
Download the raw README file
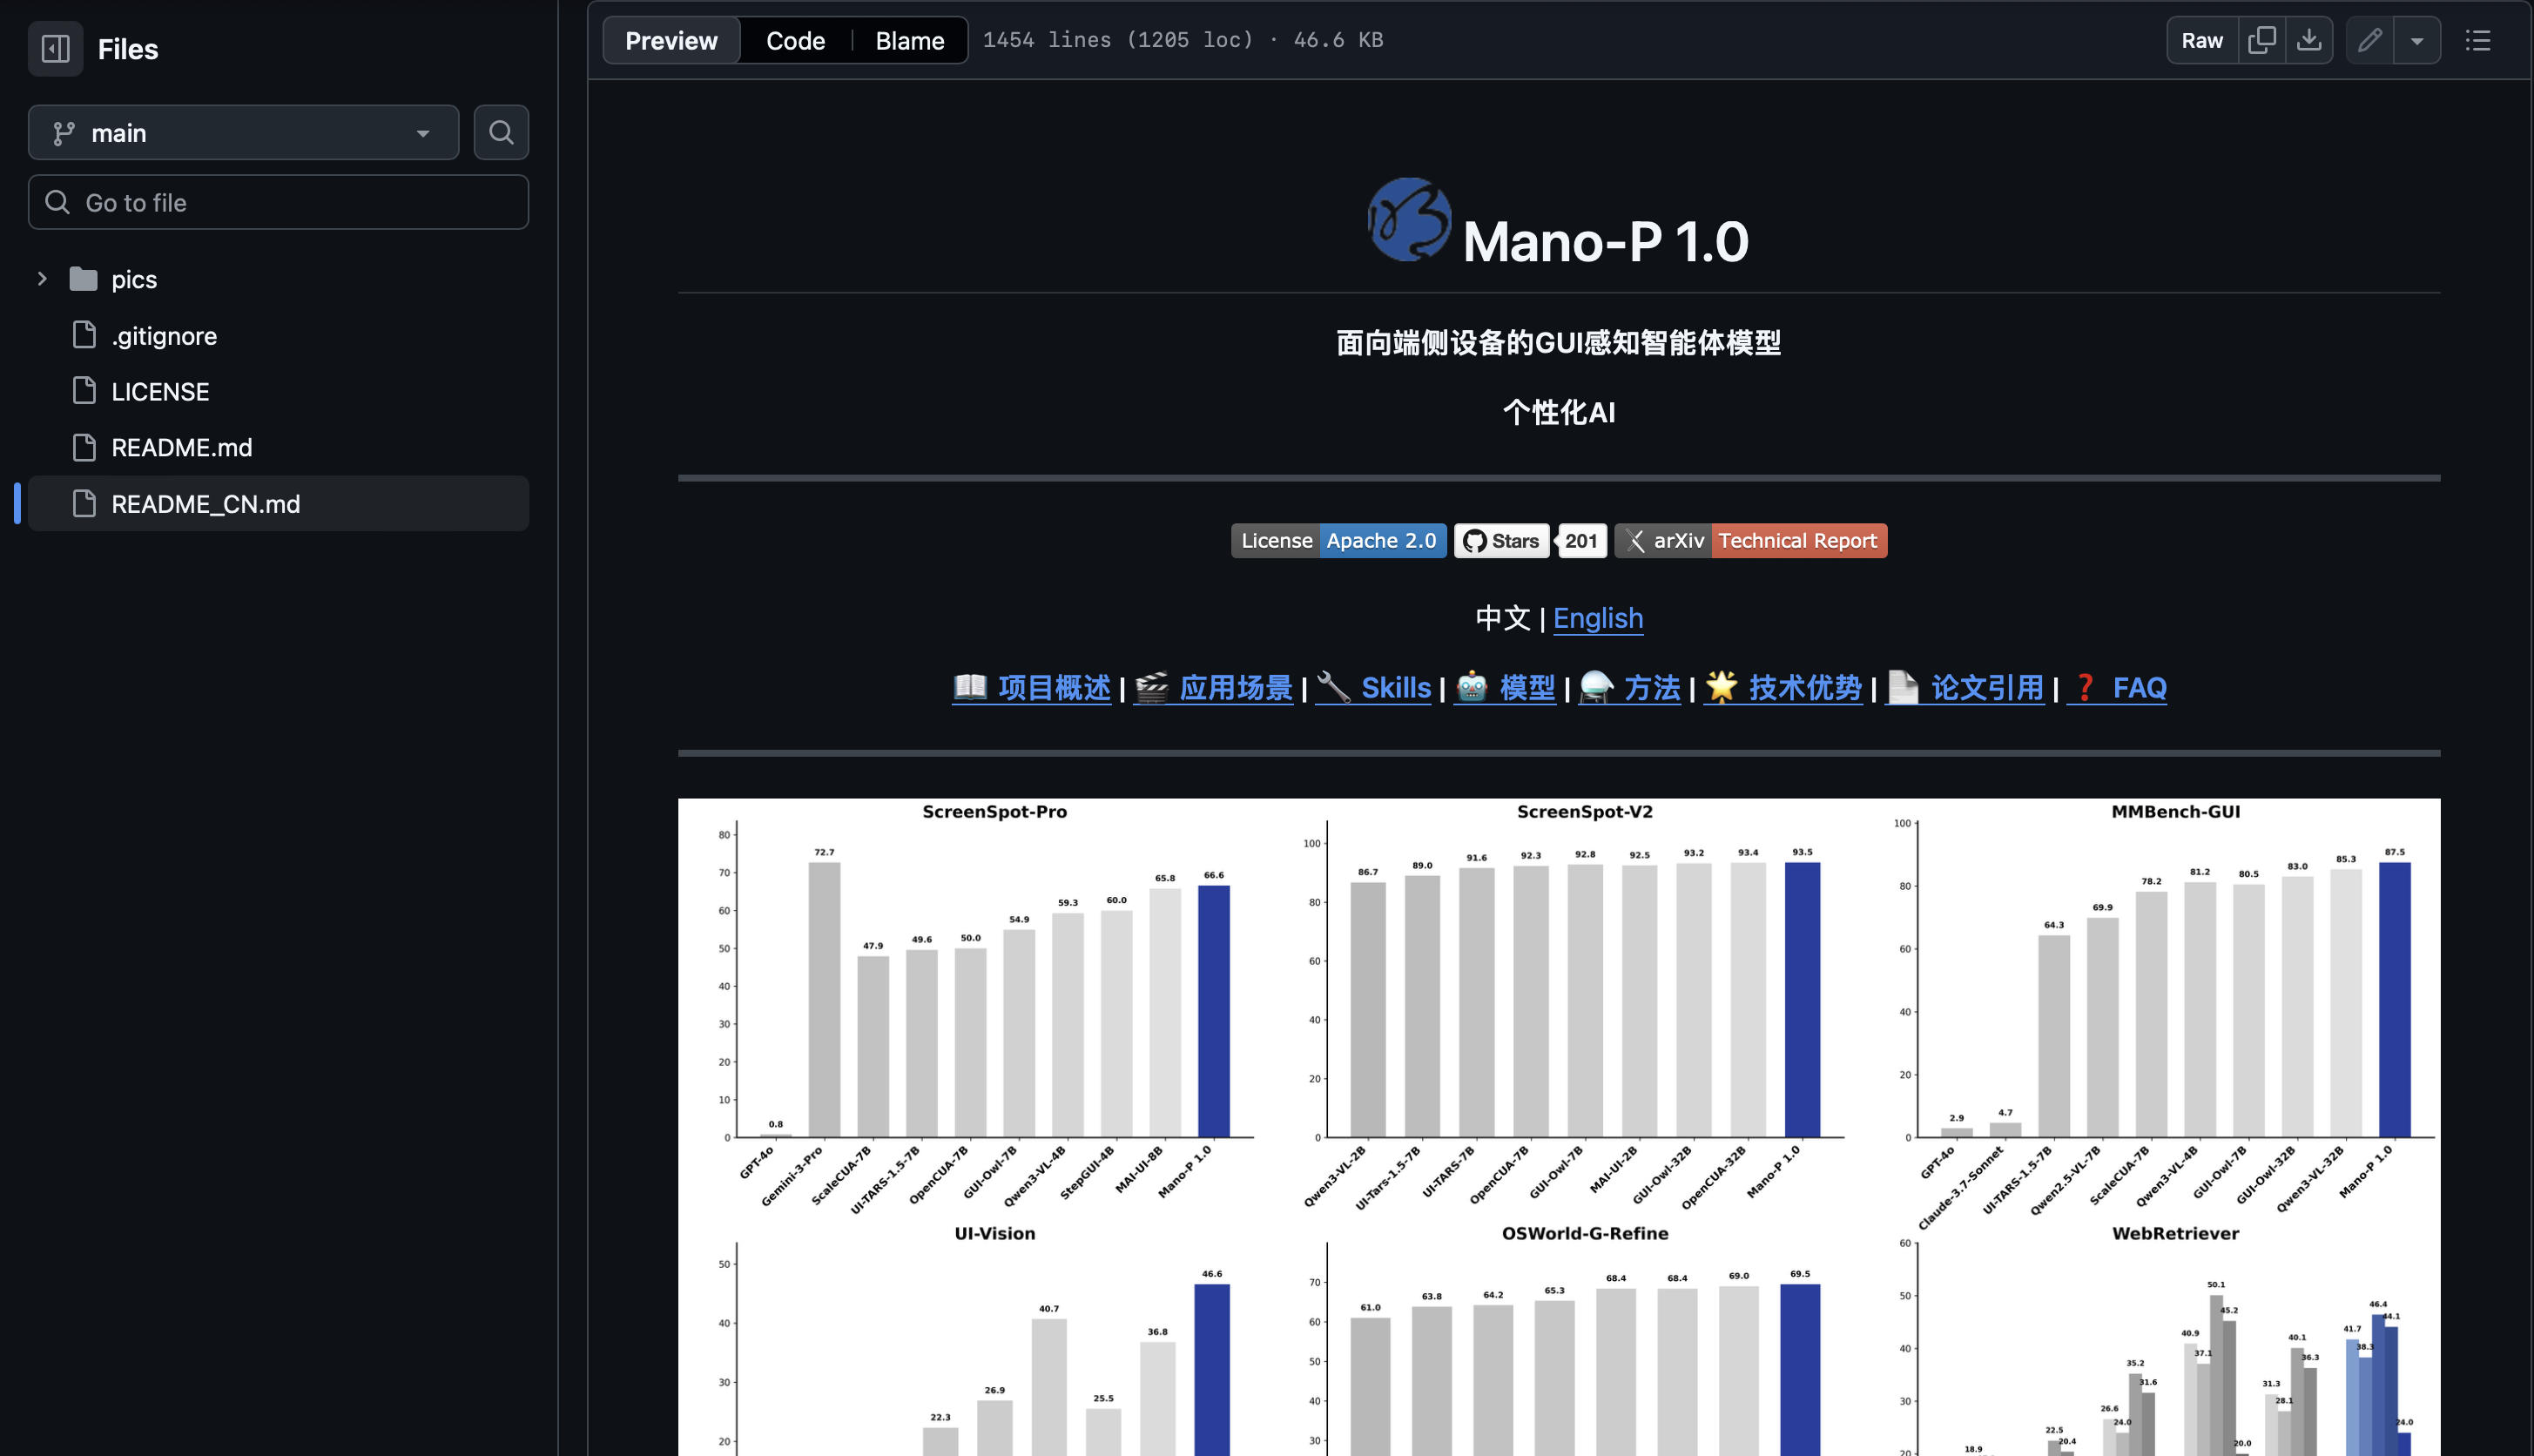coord(2309,40)
